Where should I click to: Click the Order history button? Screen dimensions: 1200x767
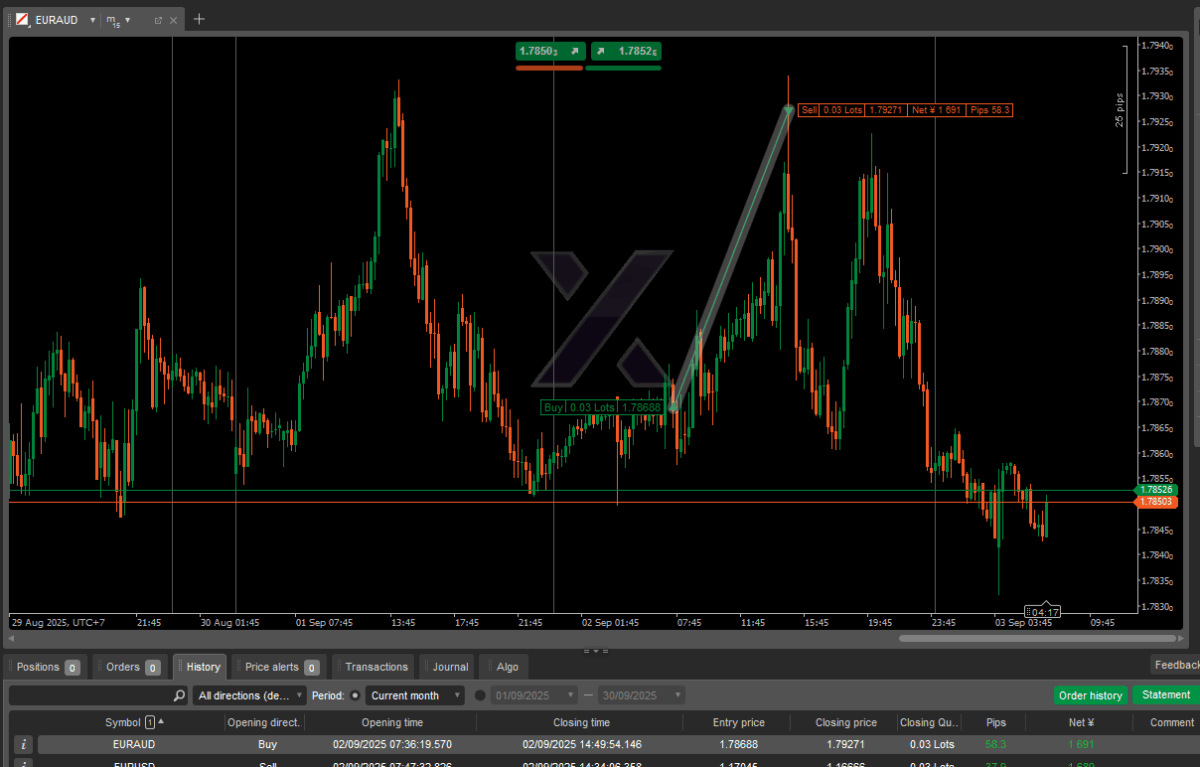pos(1090,695)
